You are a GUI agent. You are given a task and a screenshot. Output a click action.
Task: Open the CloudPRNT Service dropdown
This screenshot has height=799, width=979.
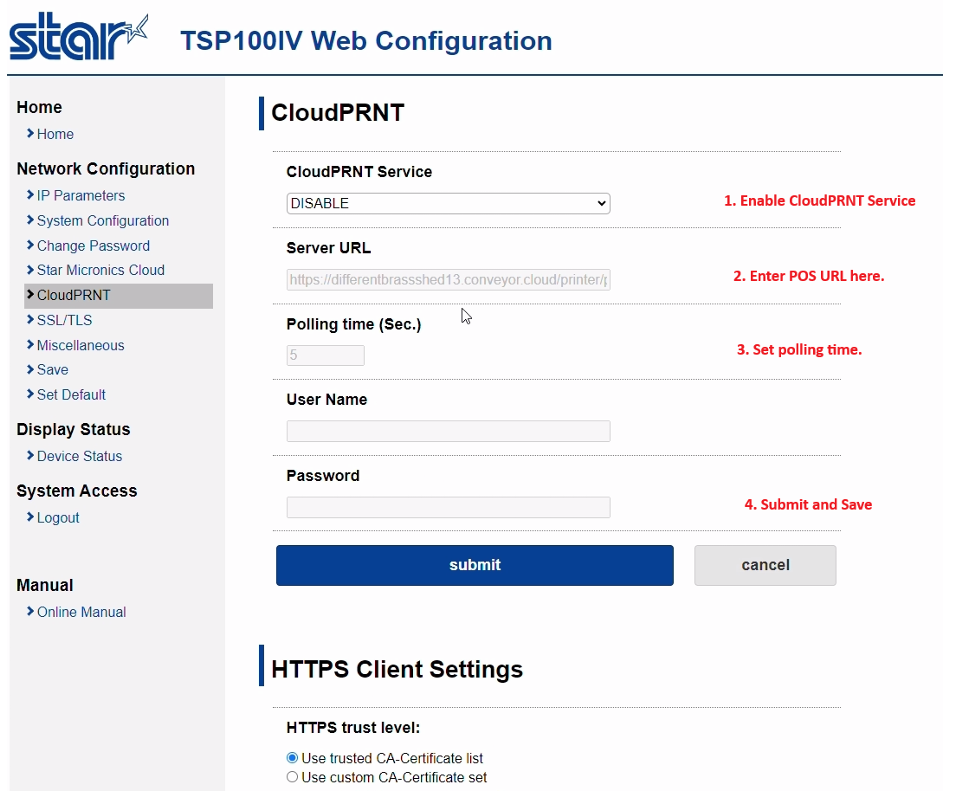[x=448, y=203]
